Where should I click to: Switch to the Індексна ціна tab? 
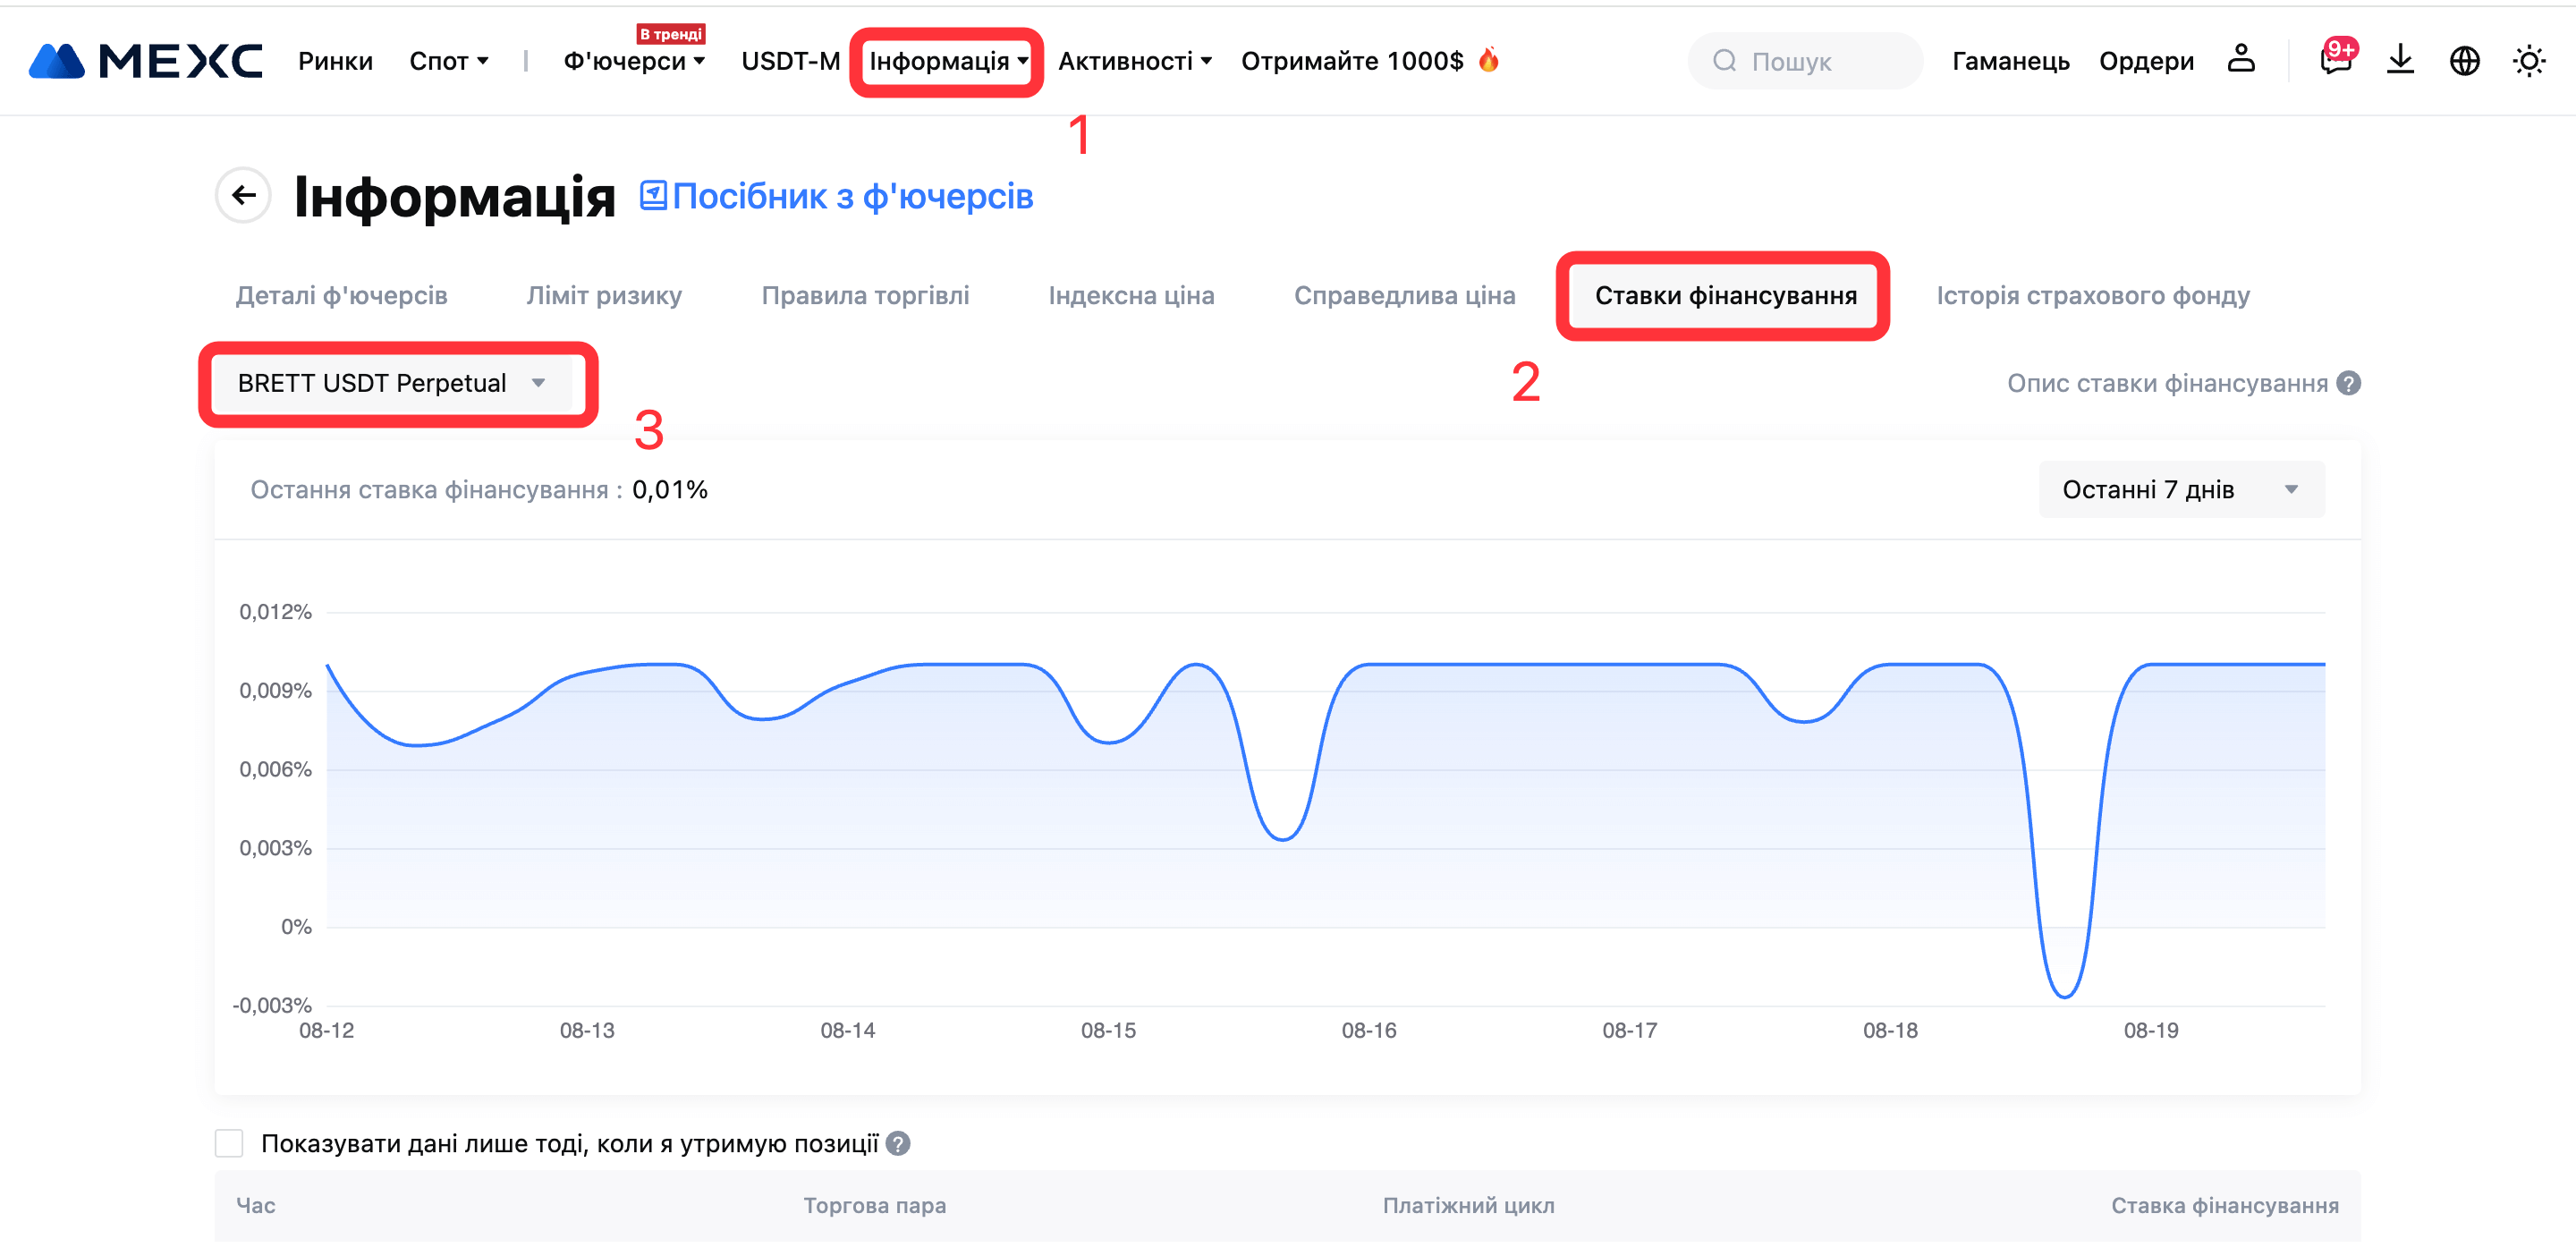coord(1131,295)
